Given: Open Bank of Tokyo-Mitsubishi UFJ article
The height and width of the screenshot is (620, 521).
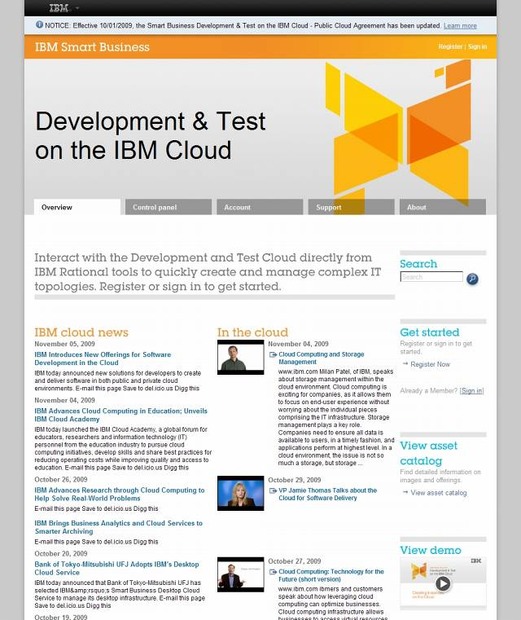Looking at the screenshot, I should tap(117, 568).
